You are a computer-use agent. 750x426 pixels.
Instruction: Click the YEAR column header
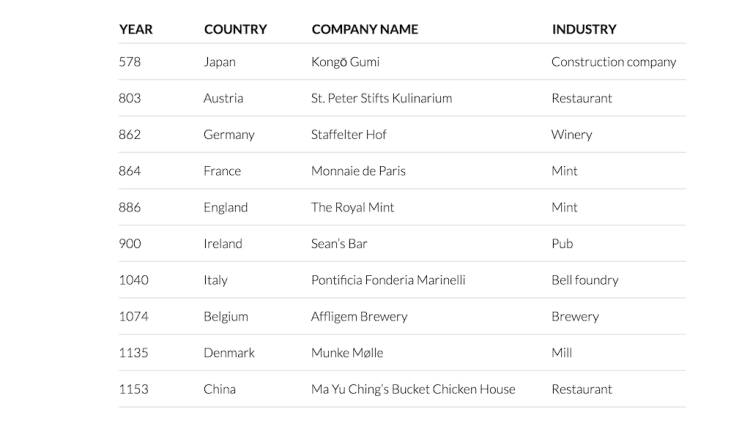point(136,29)
